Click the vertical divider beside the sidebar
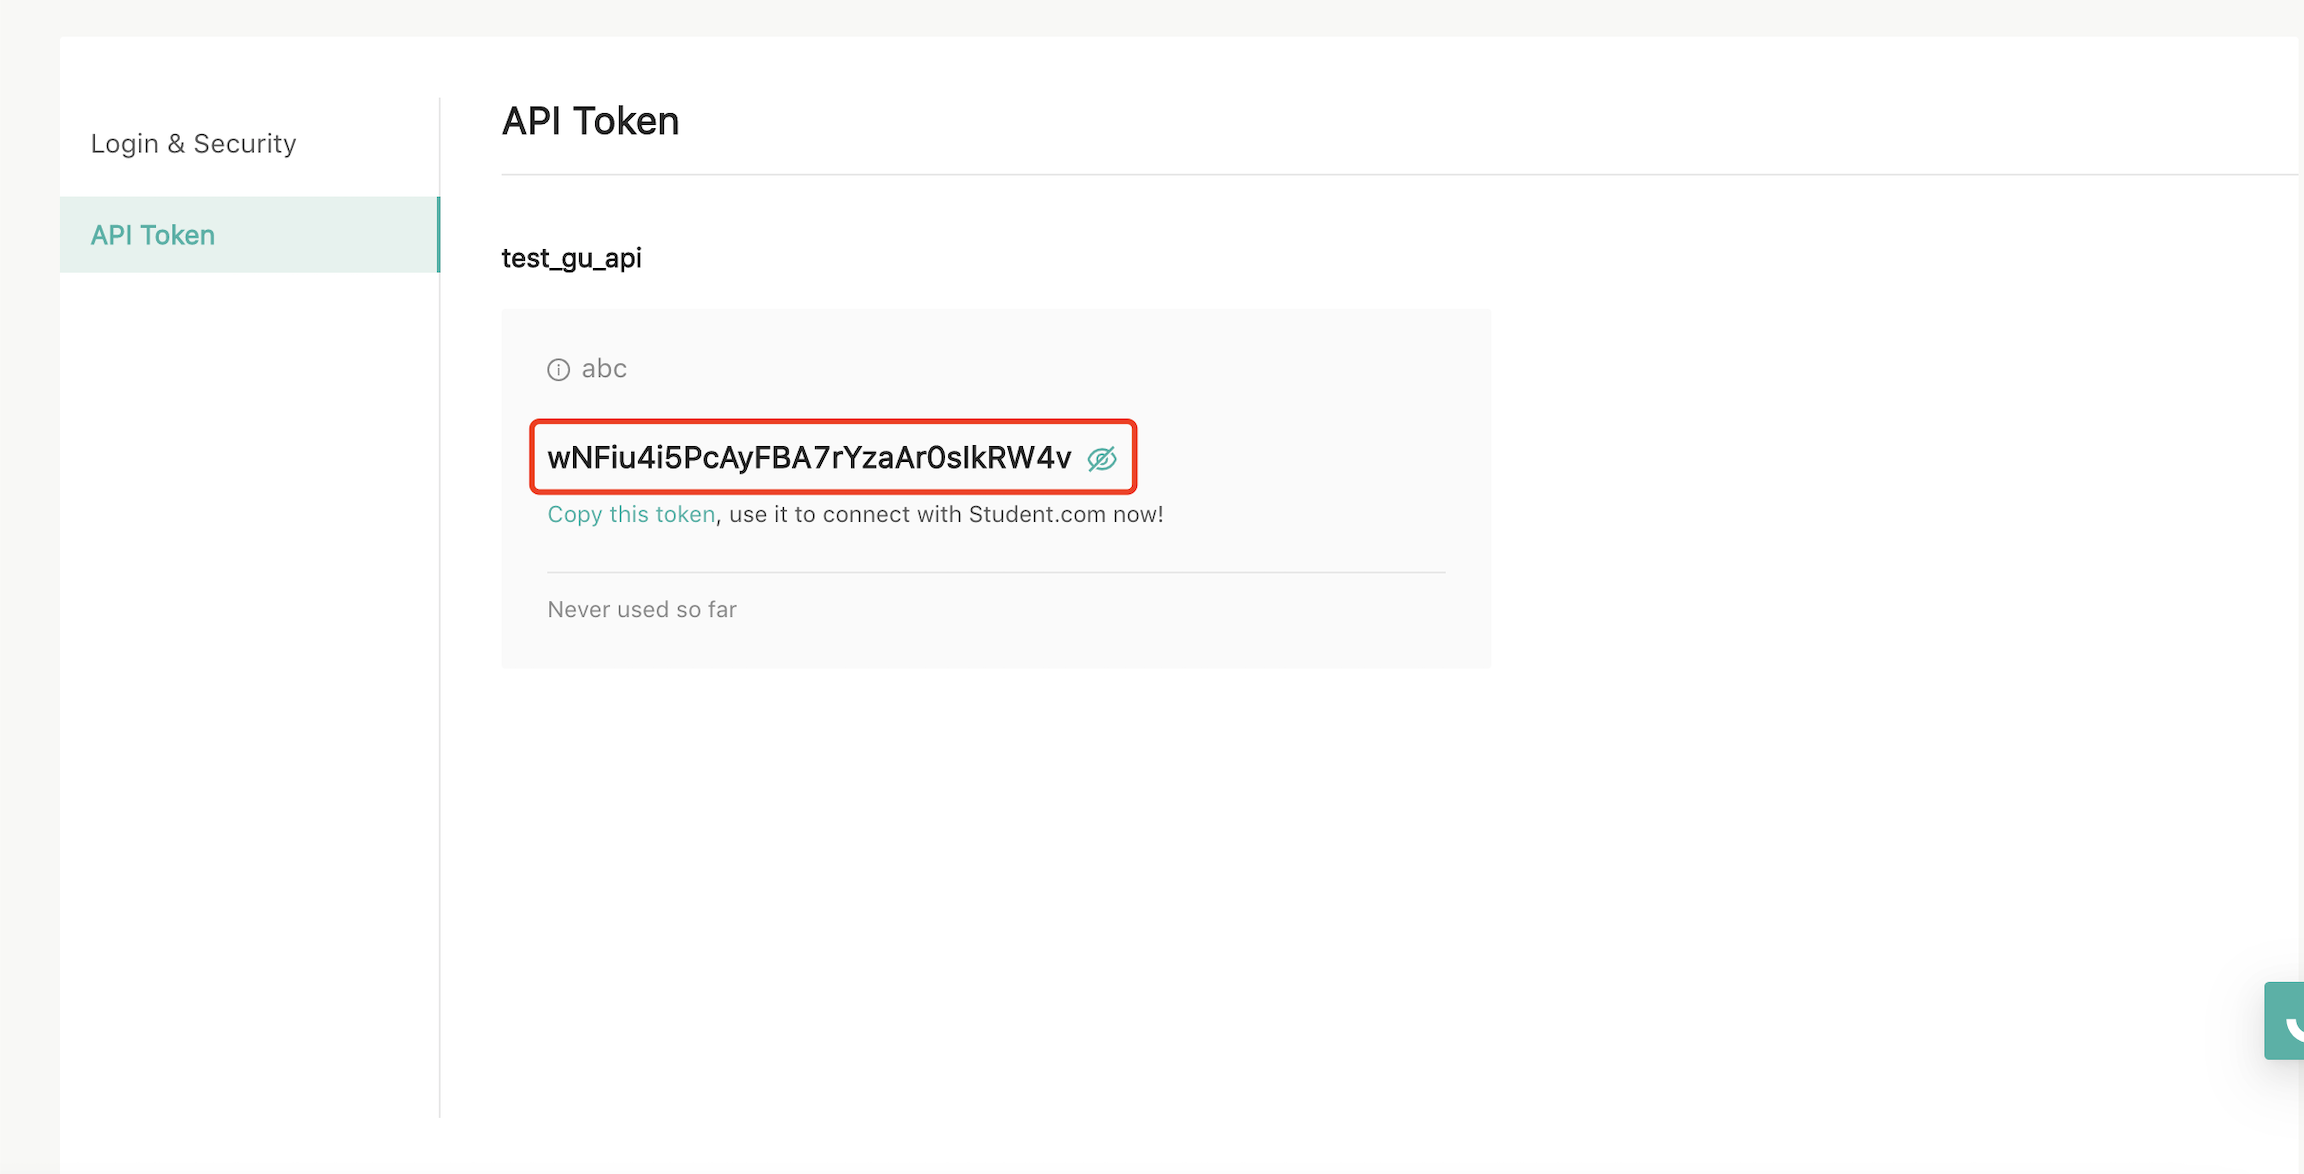 point(440,700)
